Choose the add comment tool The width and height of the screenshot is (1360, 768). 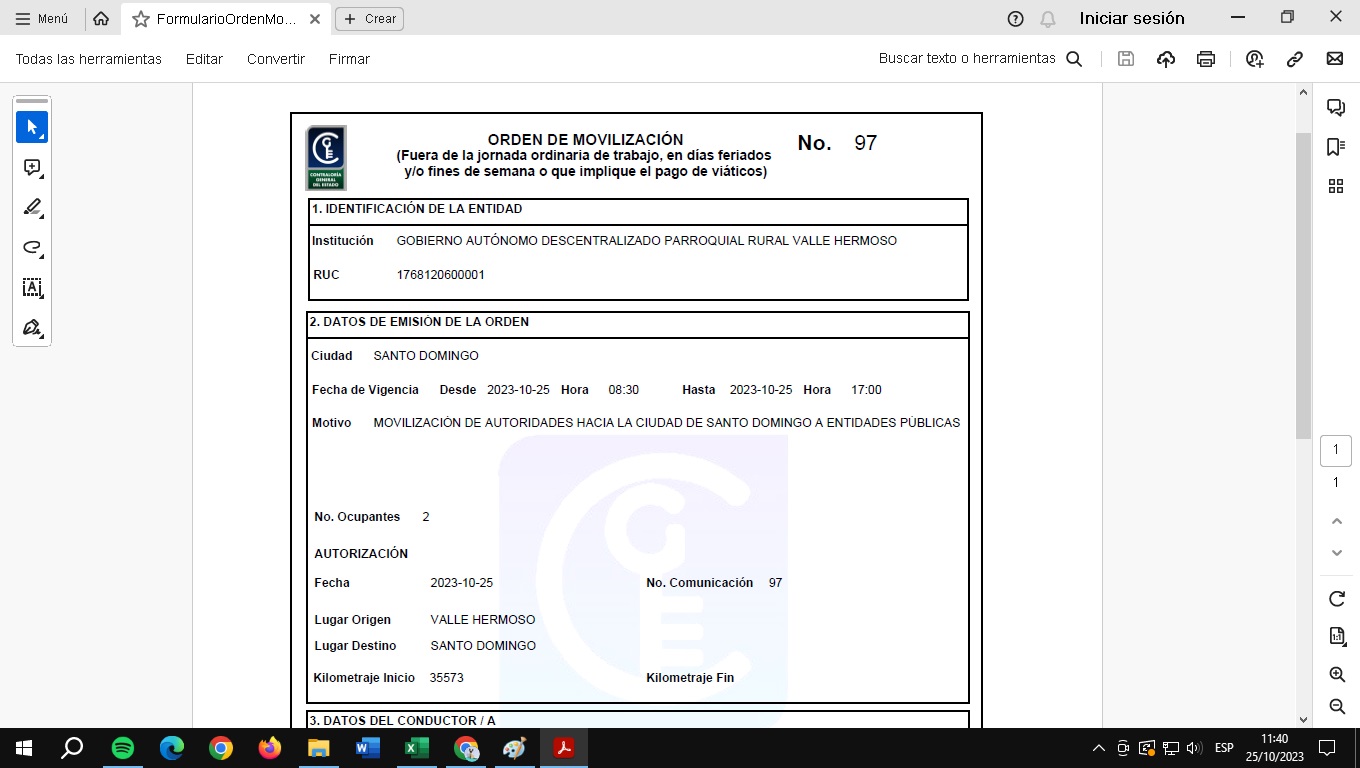click(32, 168)
